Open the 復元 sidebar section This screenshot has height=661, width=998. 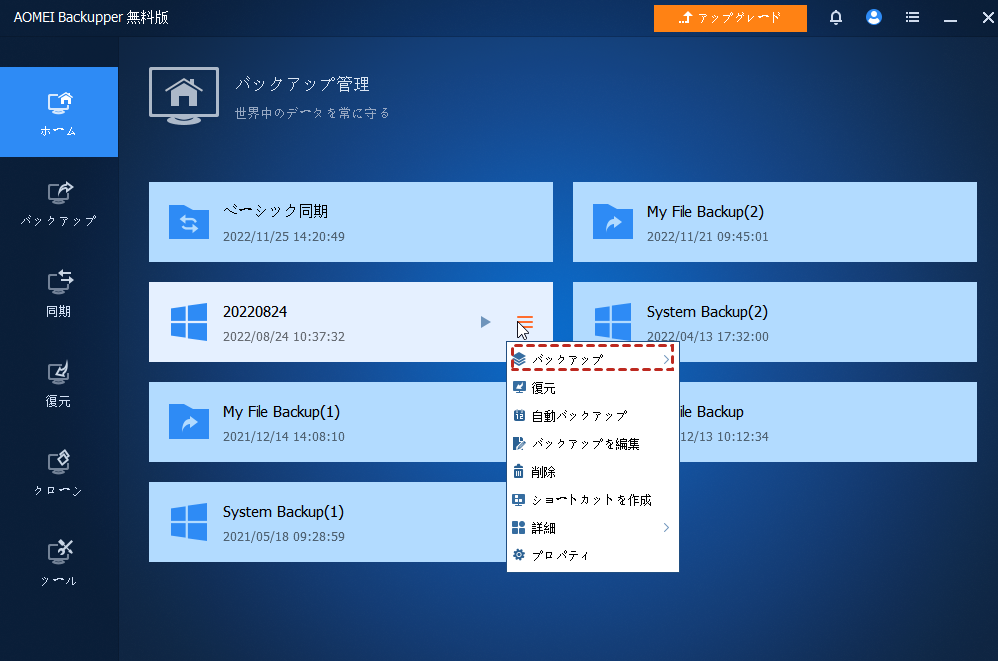[59, 384]
